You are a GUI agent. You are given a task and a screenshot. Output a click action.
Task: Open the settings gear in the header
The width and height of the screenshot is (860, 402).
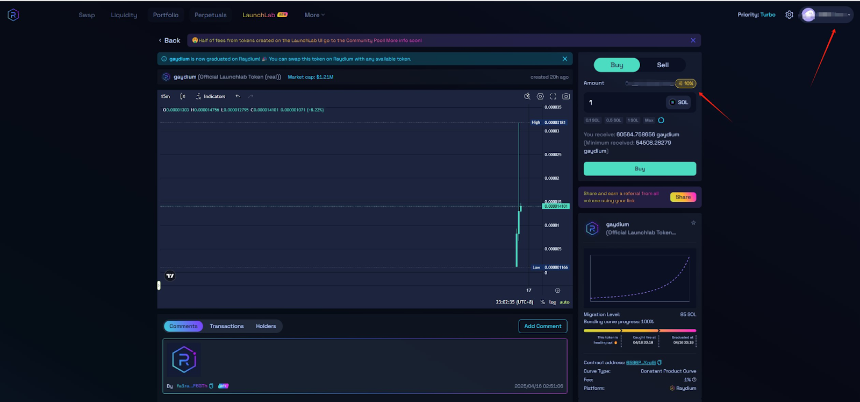click(x=789, y=15)
